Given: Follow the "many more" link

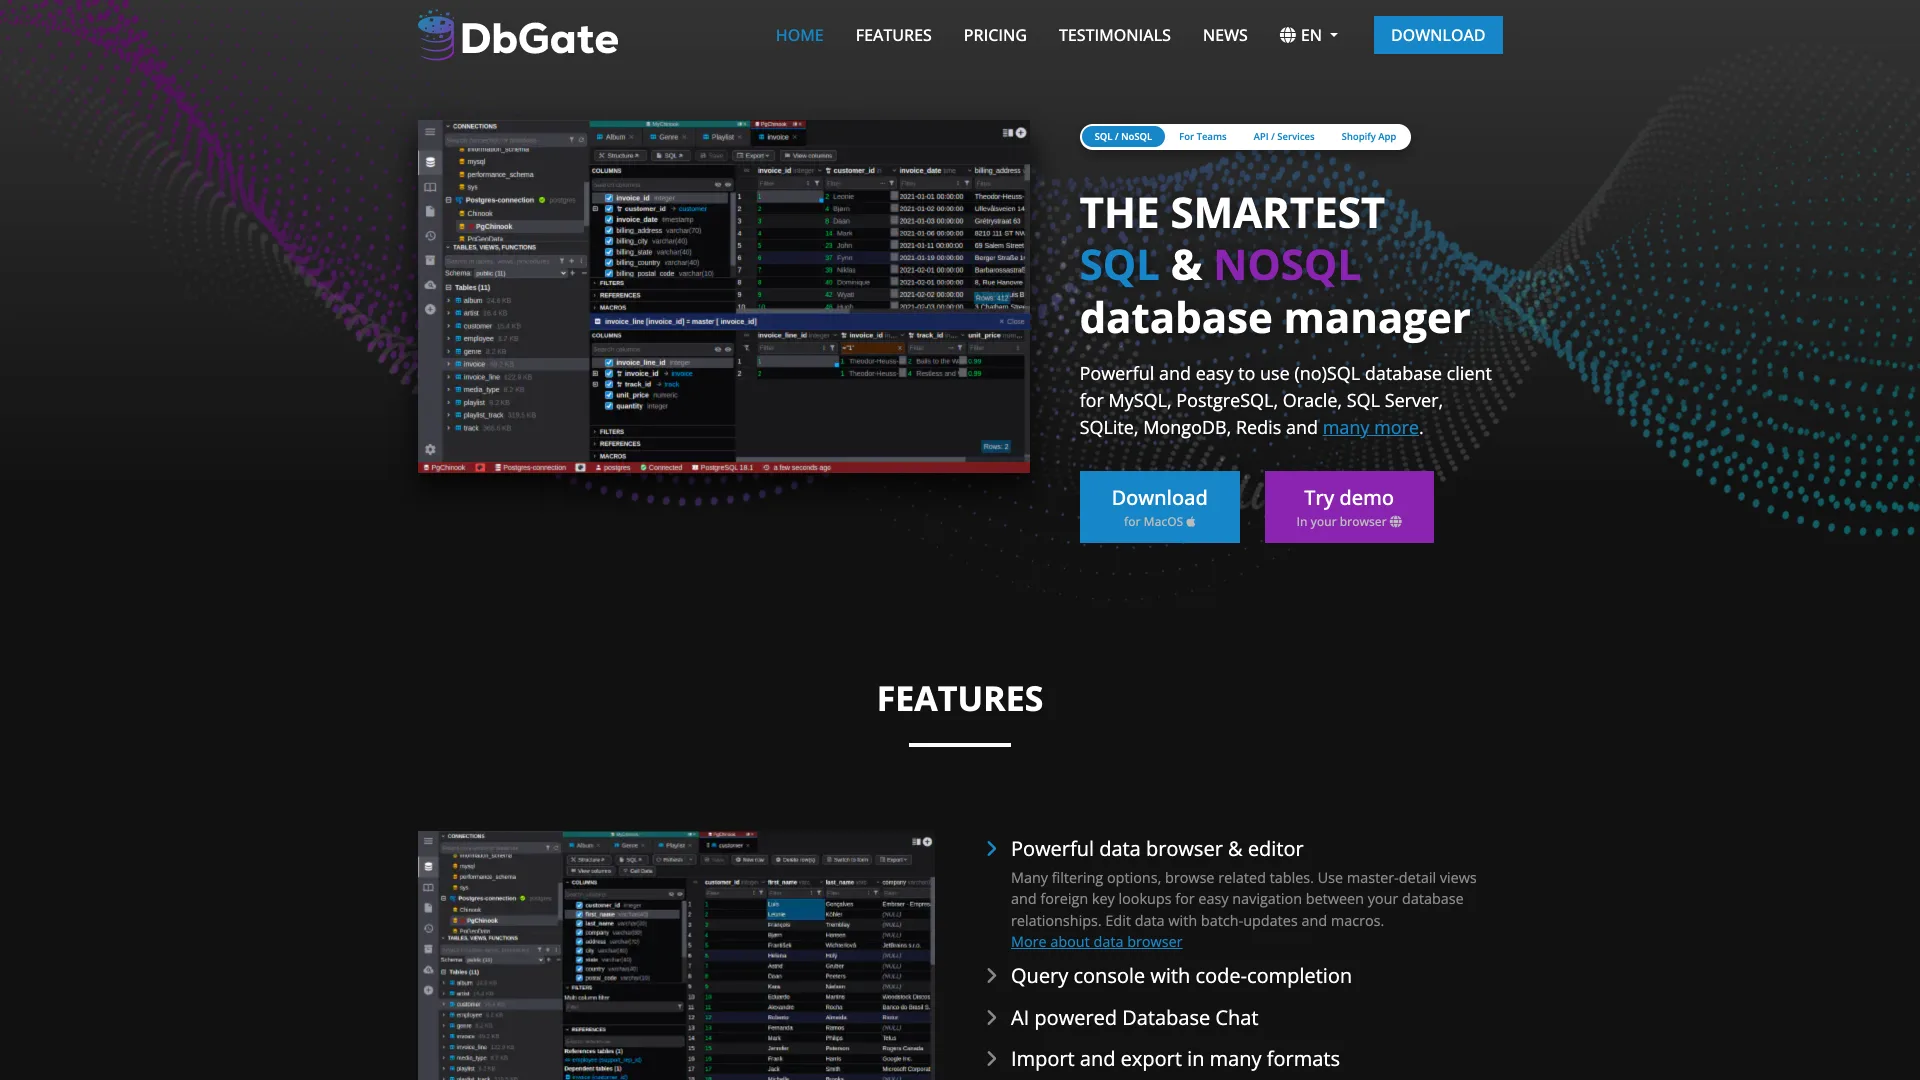Looking at the screenshot, I should pos(1370,428).
